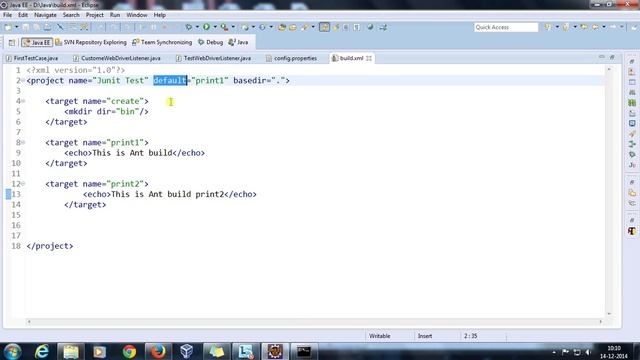The height and width of the screenshot is (360, 640).
Task: Collapse the print1 target fold on line 8
Action: point(23,142)
